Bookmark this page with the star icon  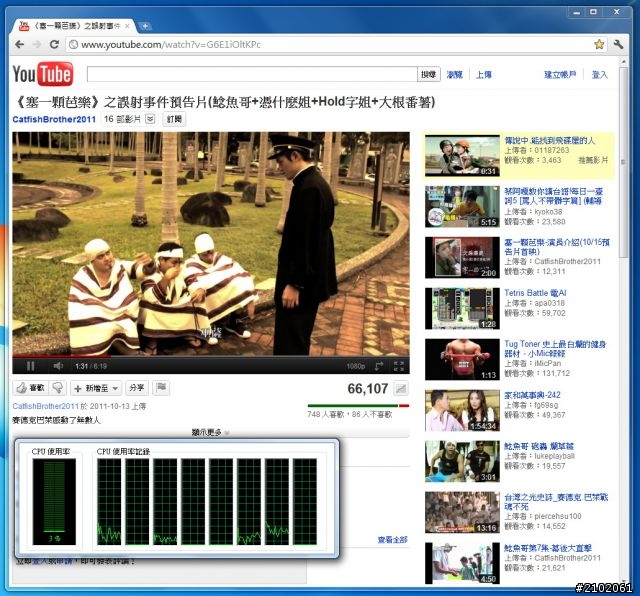pos(599,44)
